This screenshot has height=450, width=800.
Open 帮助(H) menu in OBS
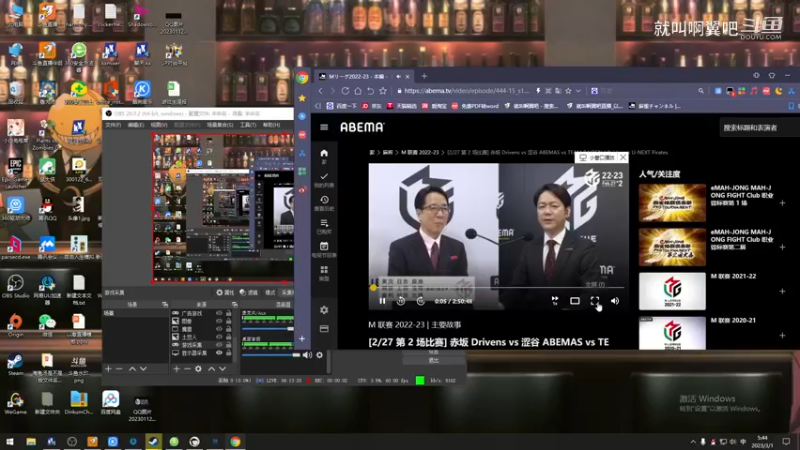[x=271, y=125]
